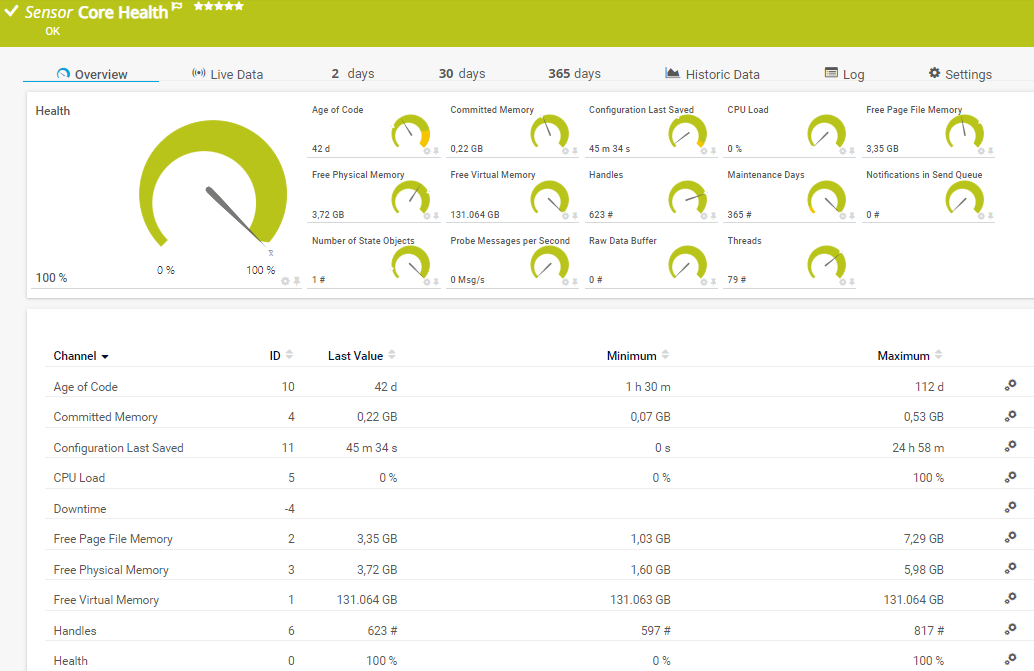Select the Free Page File Memory table row
The image size is (1034, 671).
[113, 539]
